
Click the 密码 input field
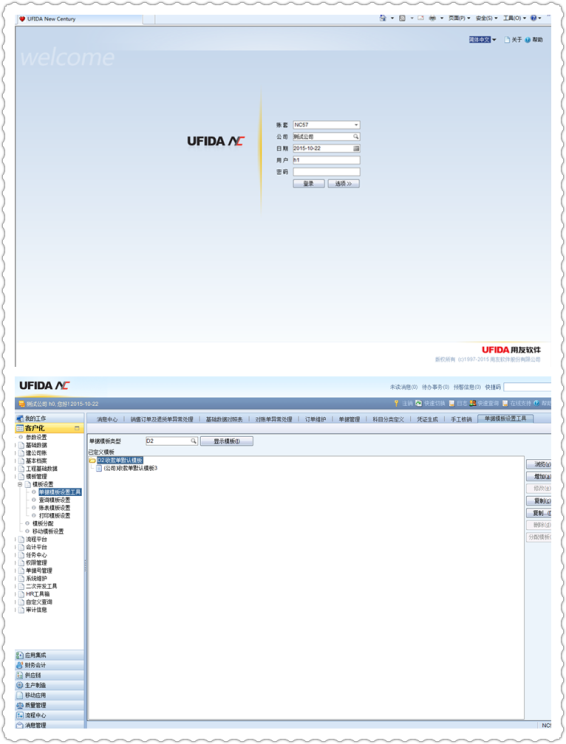(x=326, y=172)
